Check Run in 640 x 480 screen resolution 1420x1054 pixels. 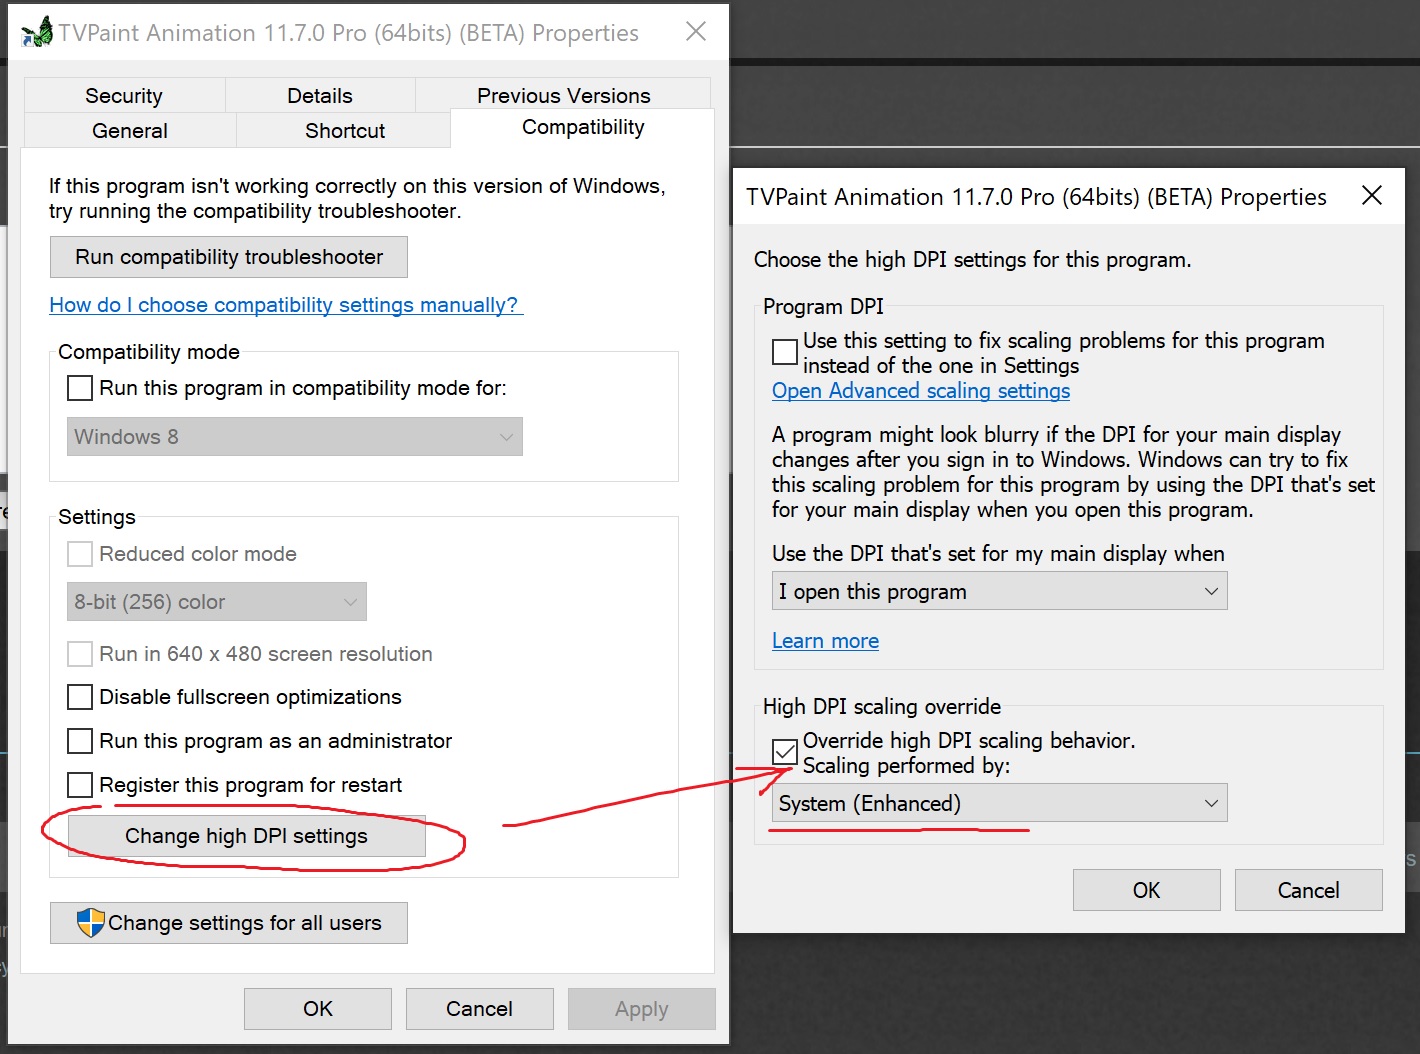click(80, 654)
